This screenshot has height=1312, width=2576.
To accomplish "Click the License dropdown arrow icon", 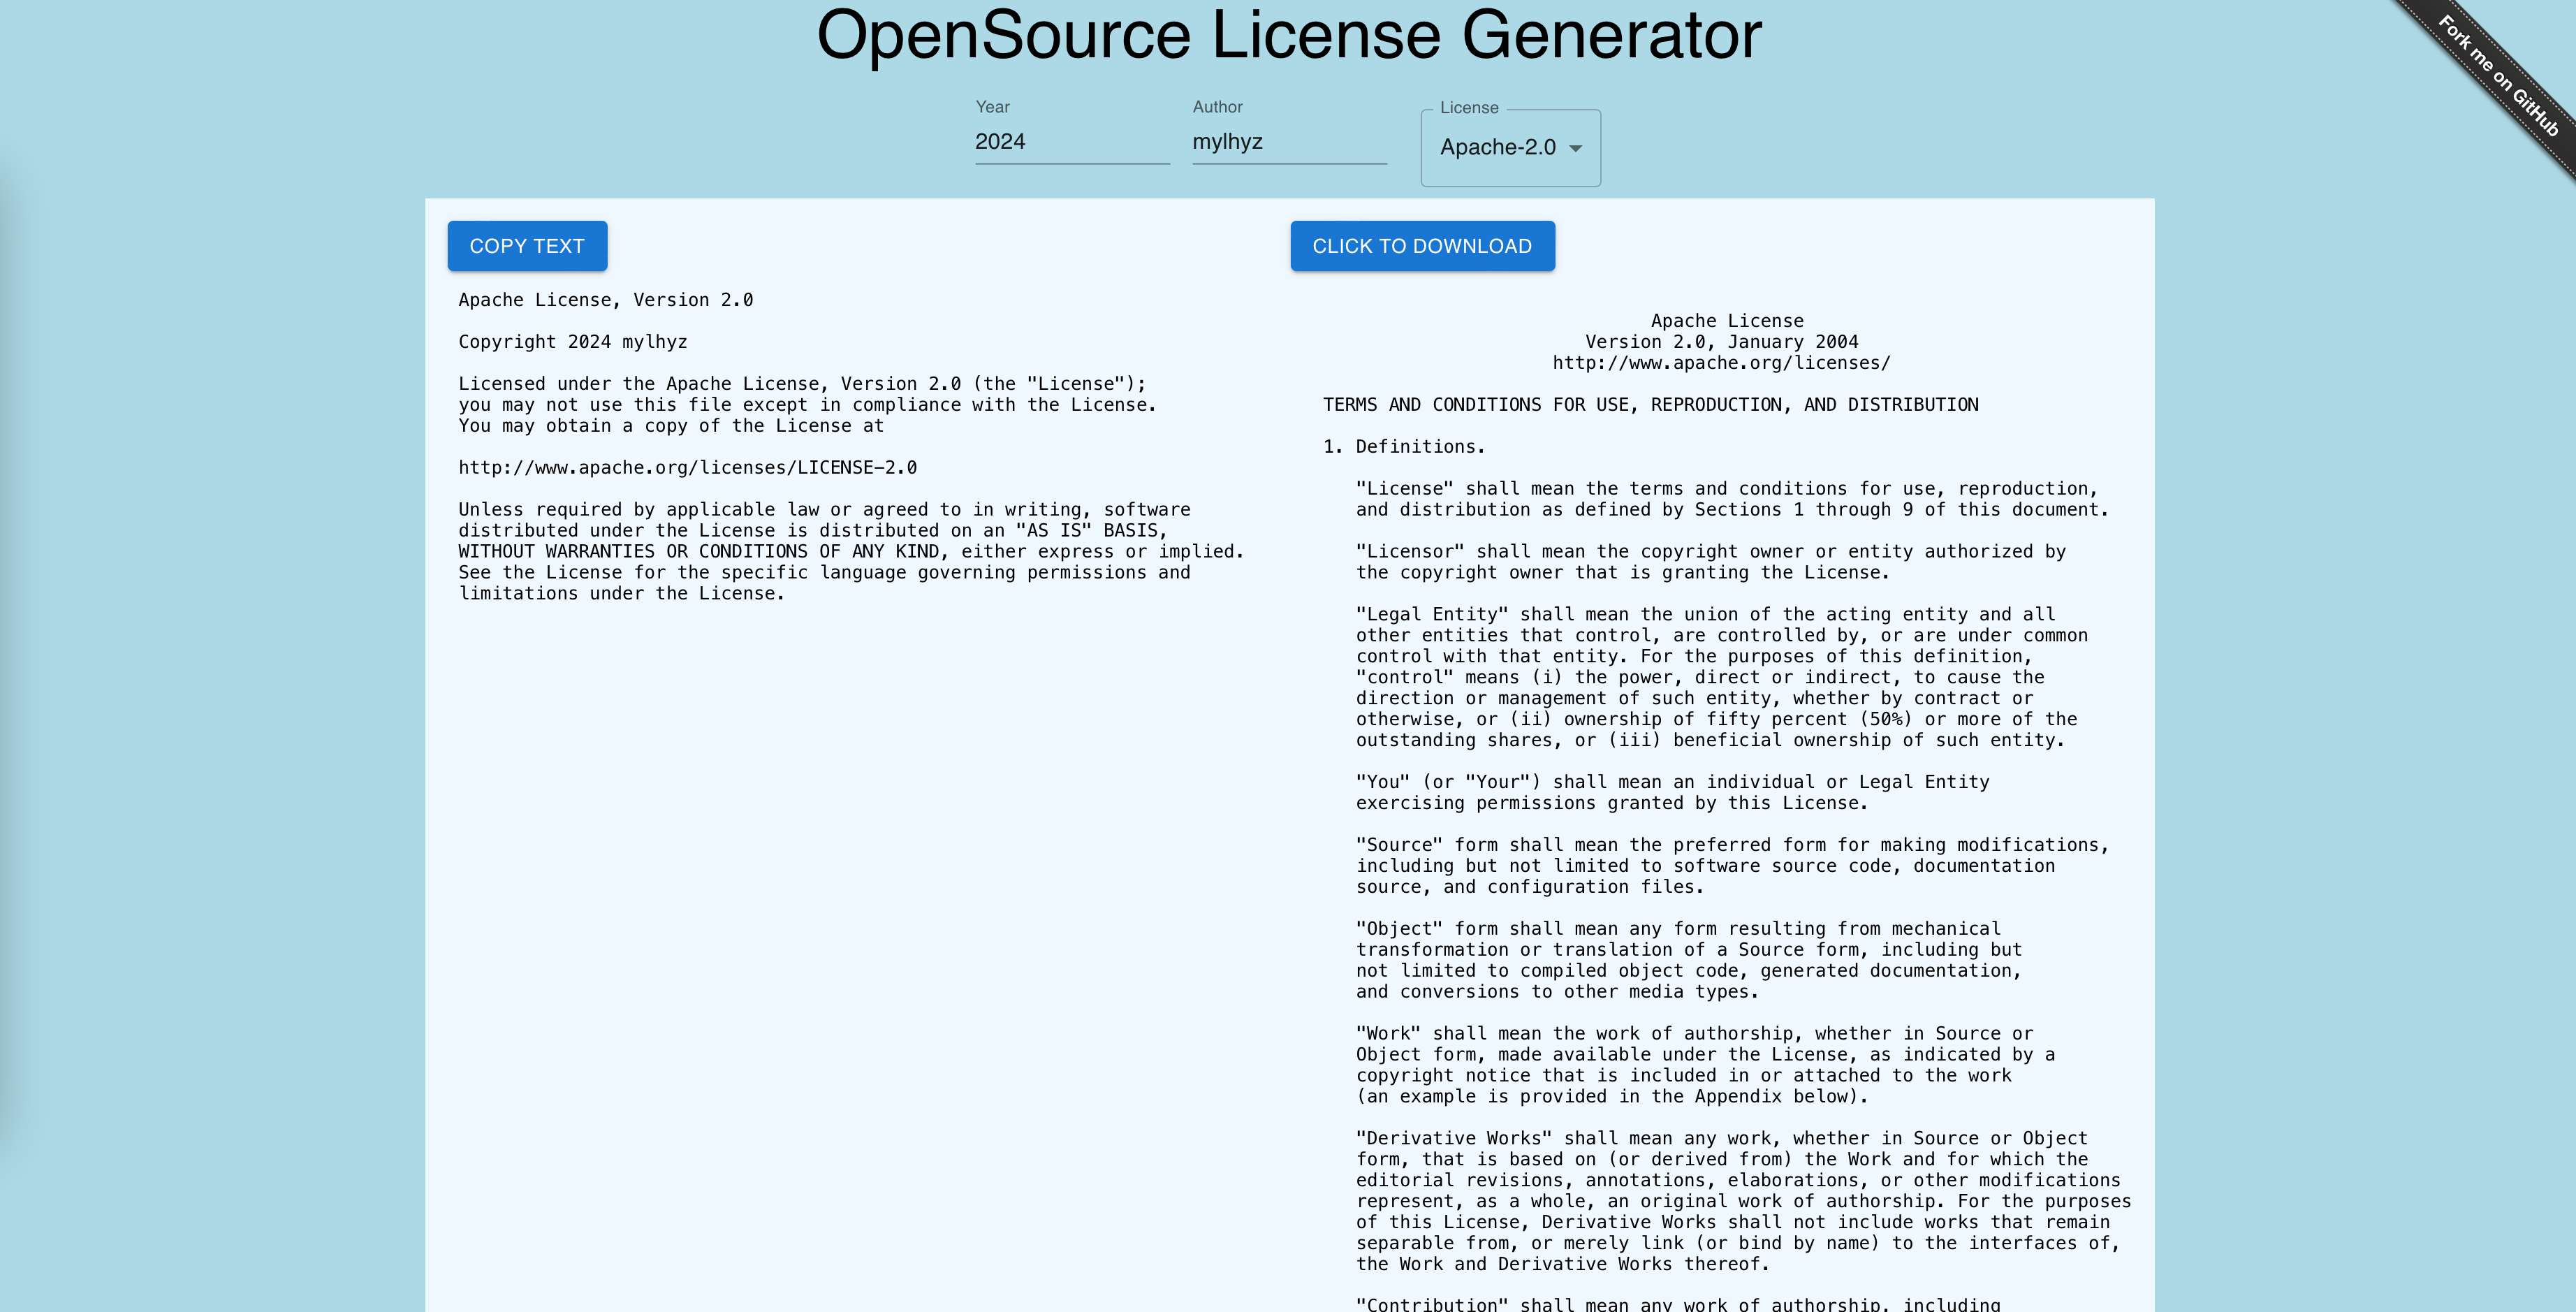I will coord(1576,148).
